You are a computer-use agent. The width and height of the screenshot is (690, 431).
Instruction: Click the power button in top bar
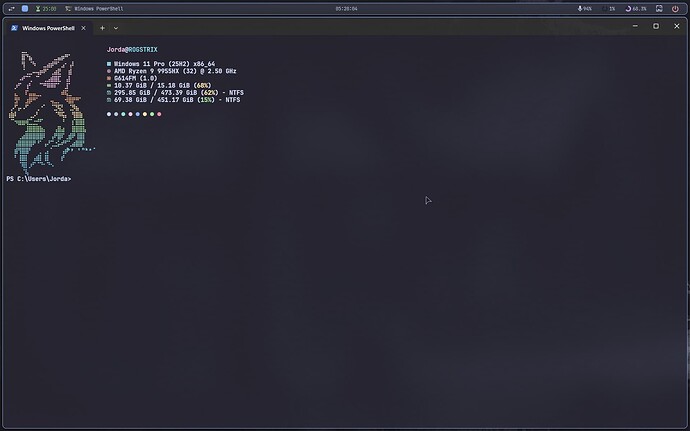(677, 8)
